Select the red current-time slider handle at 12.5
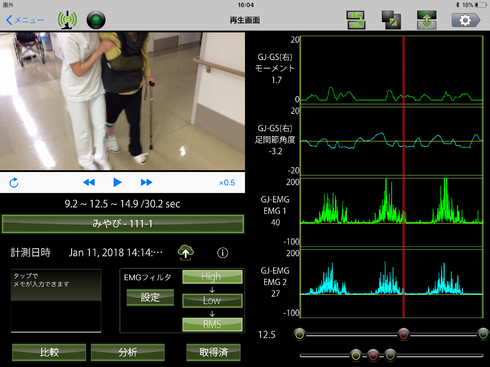 [403, 334]
